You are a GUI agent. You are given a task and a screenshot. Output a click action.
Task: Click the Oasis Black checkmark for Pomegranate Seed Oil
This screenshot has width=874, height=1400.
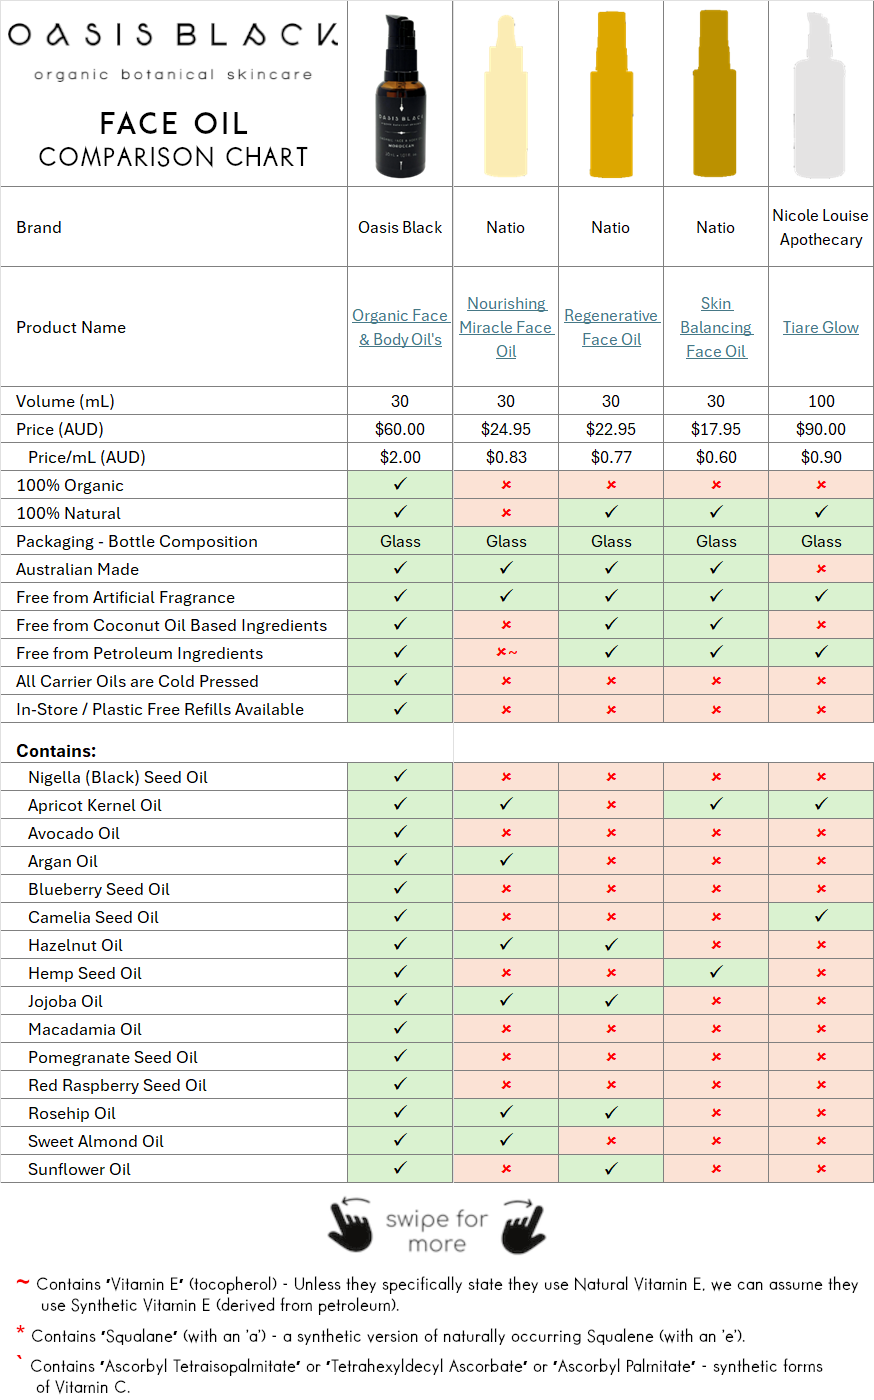400,1056
